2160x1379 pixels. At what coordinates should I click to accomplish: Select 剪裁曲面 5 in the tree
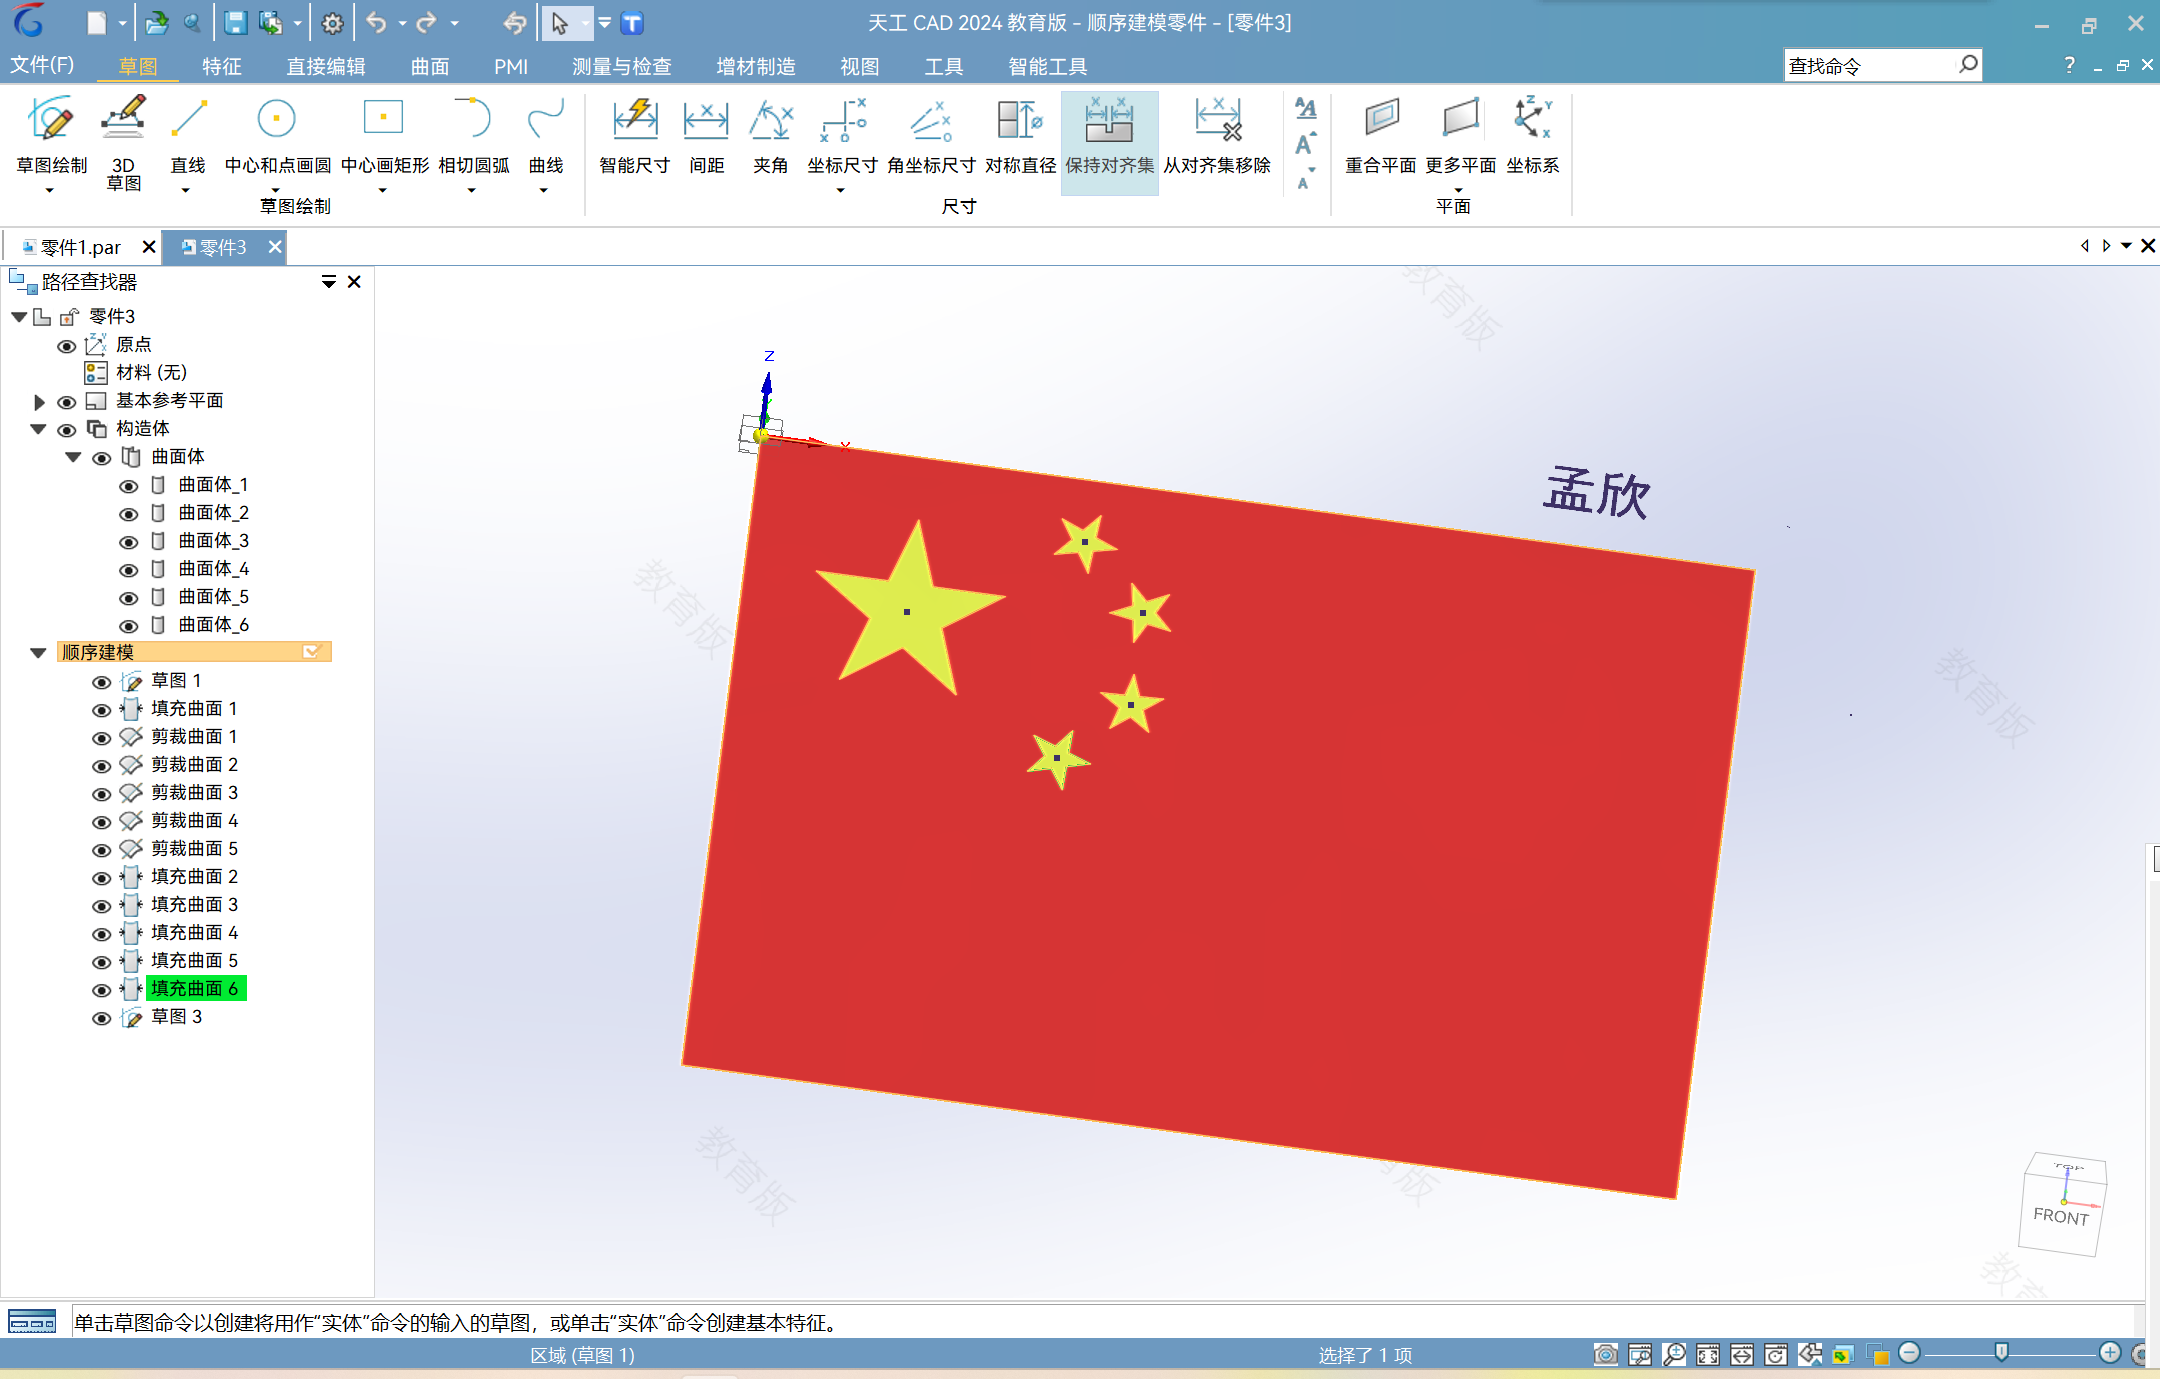(194, 849)
